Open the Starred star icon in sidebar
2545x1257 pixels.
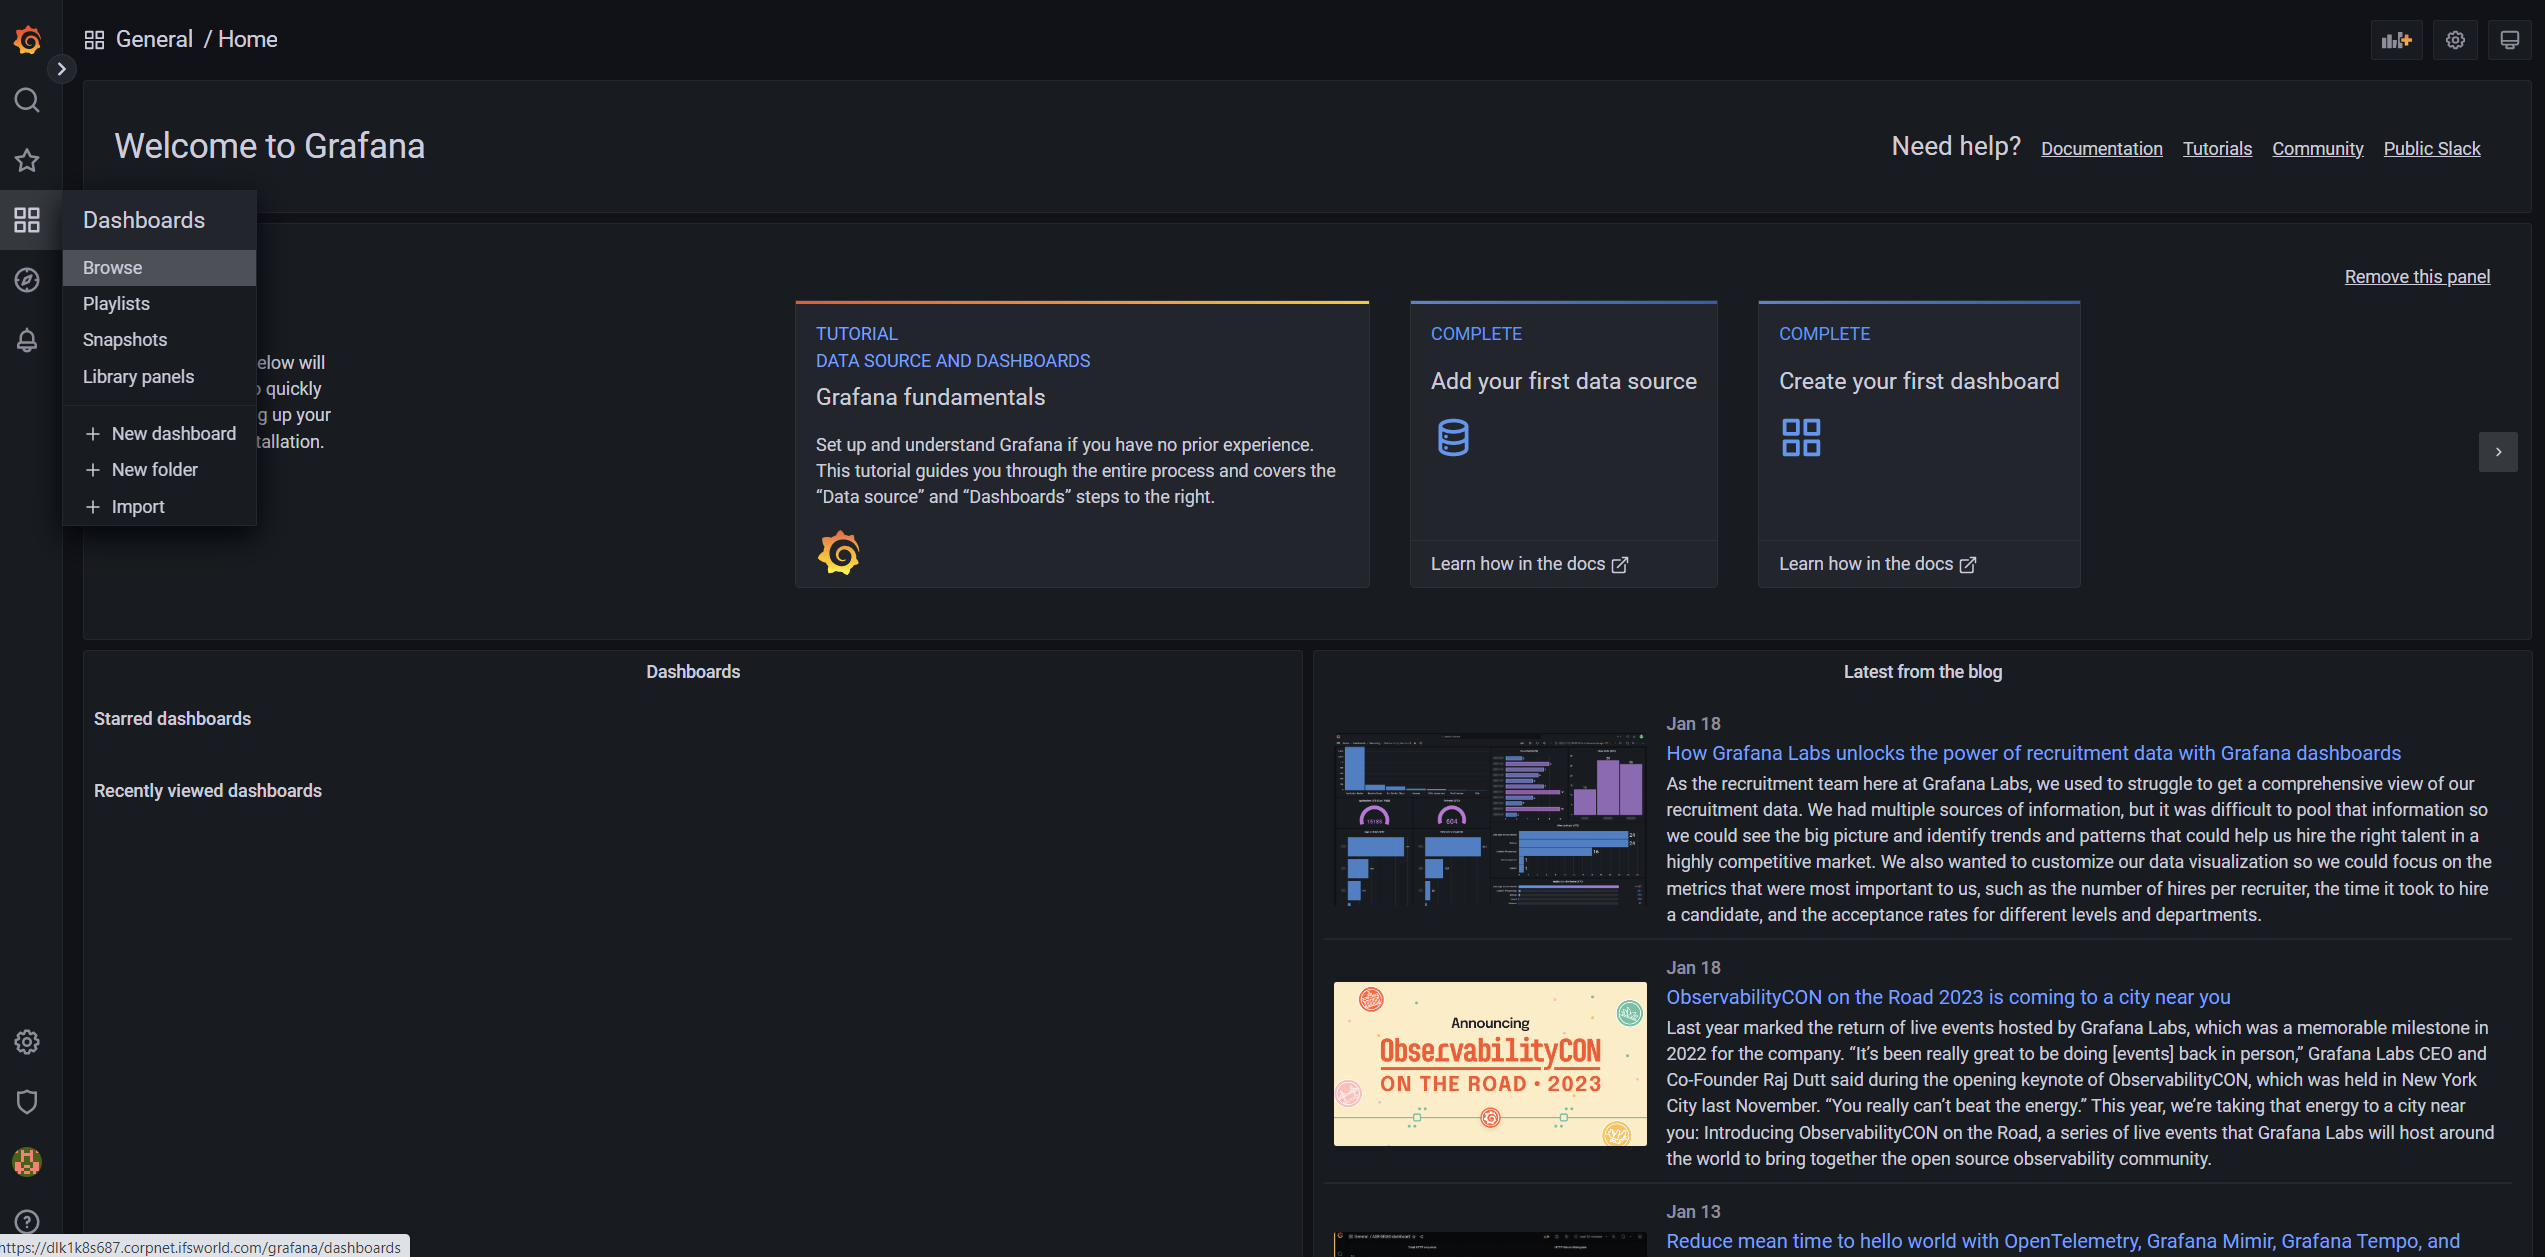tap(27, 160)
